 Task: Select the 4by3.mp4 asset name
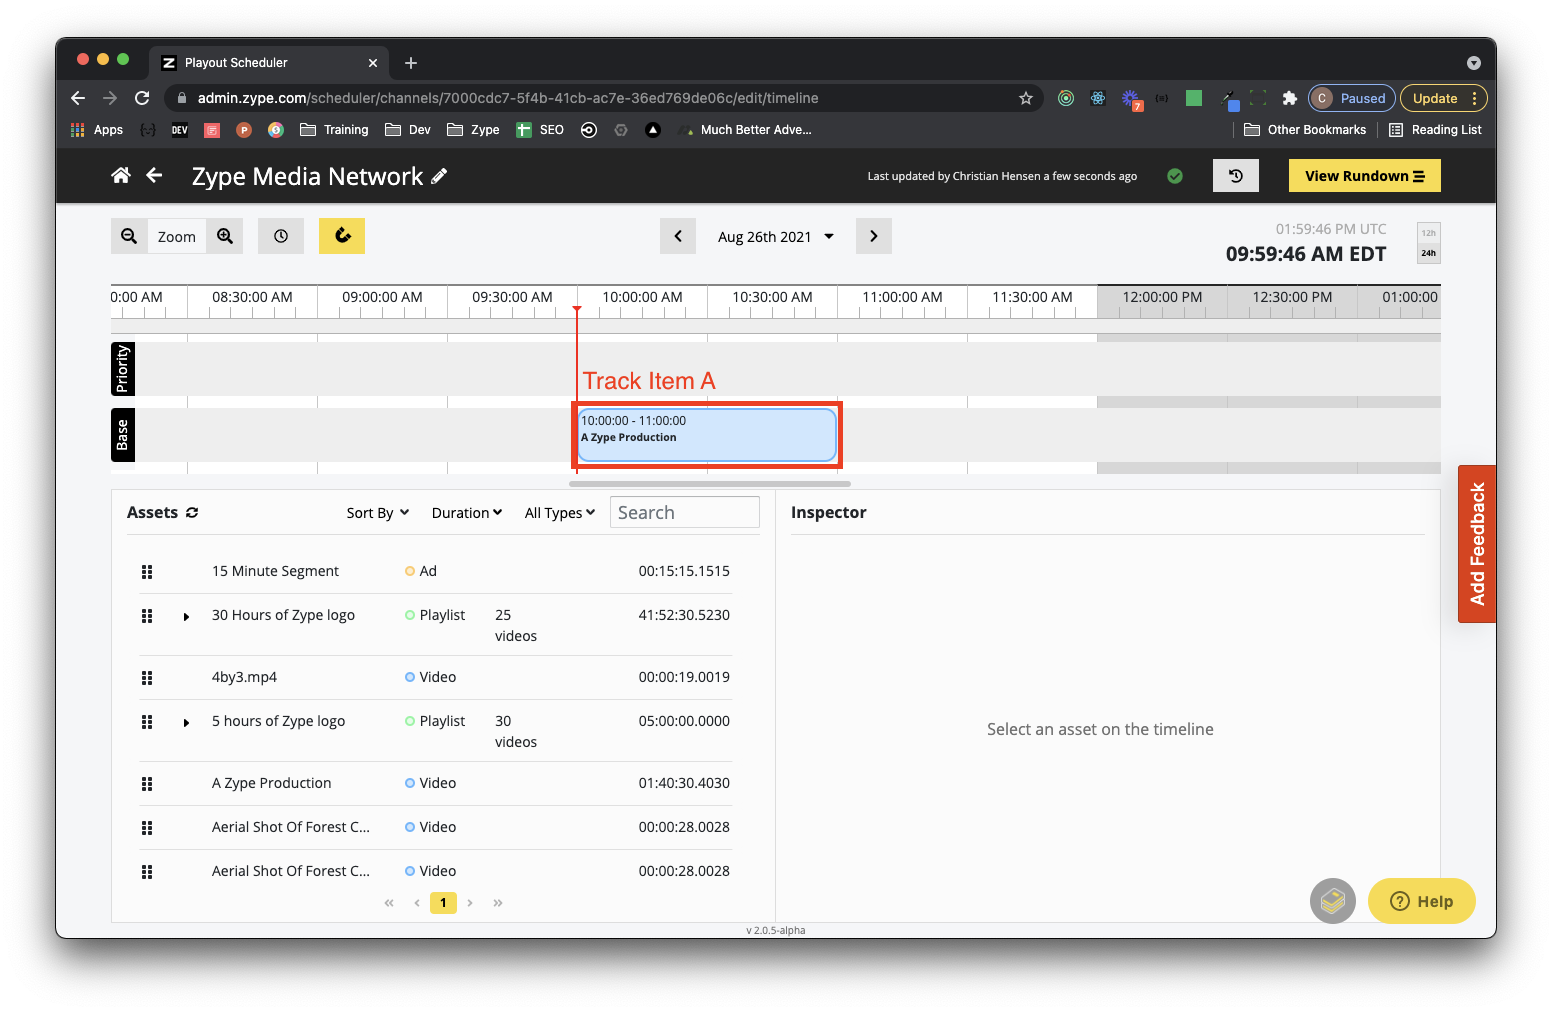pos(244,677)
